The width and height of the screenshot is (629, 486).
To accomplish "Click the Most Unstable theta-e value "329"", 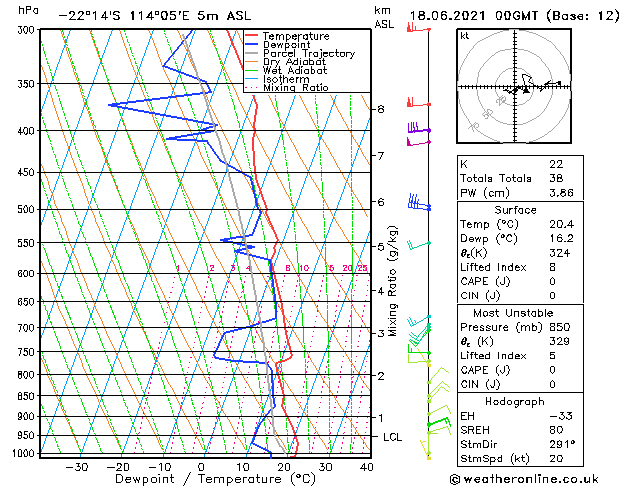I will [x=560, y=341].
